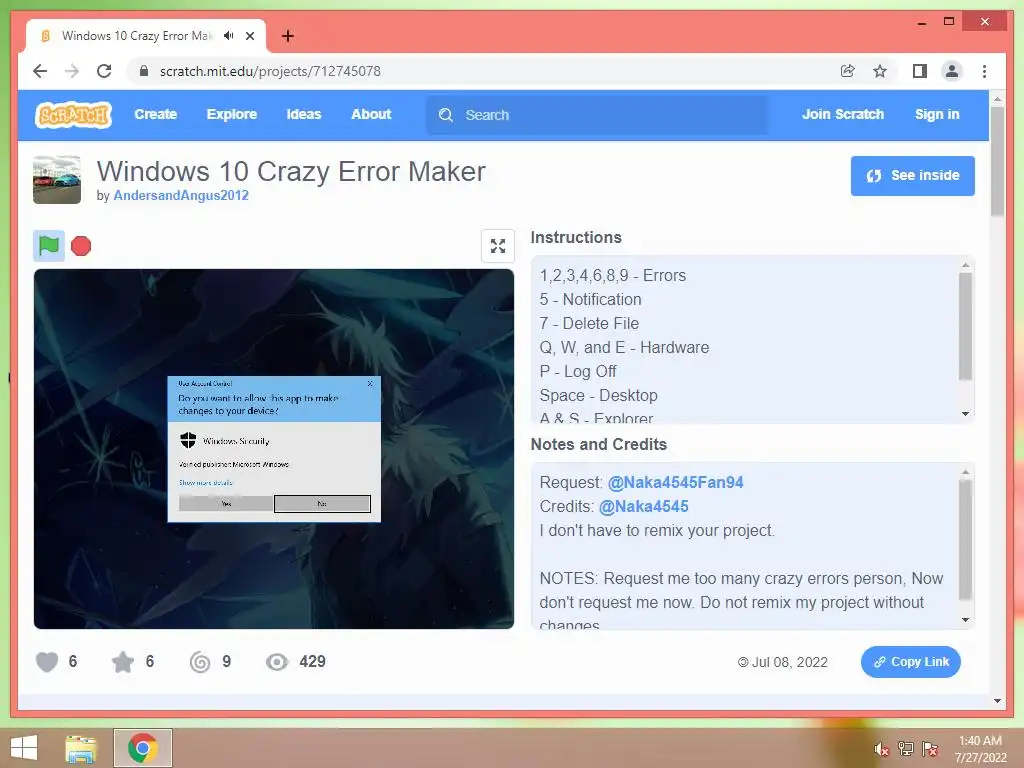Open Chrome profile avatar menu
The image size is (1024, 768).
coord(952,71)
